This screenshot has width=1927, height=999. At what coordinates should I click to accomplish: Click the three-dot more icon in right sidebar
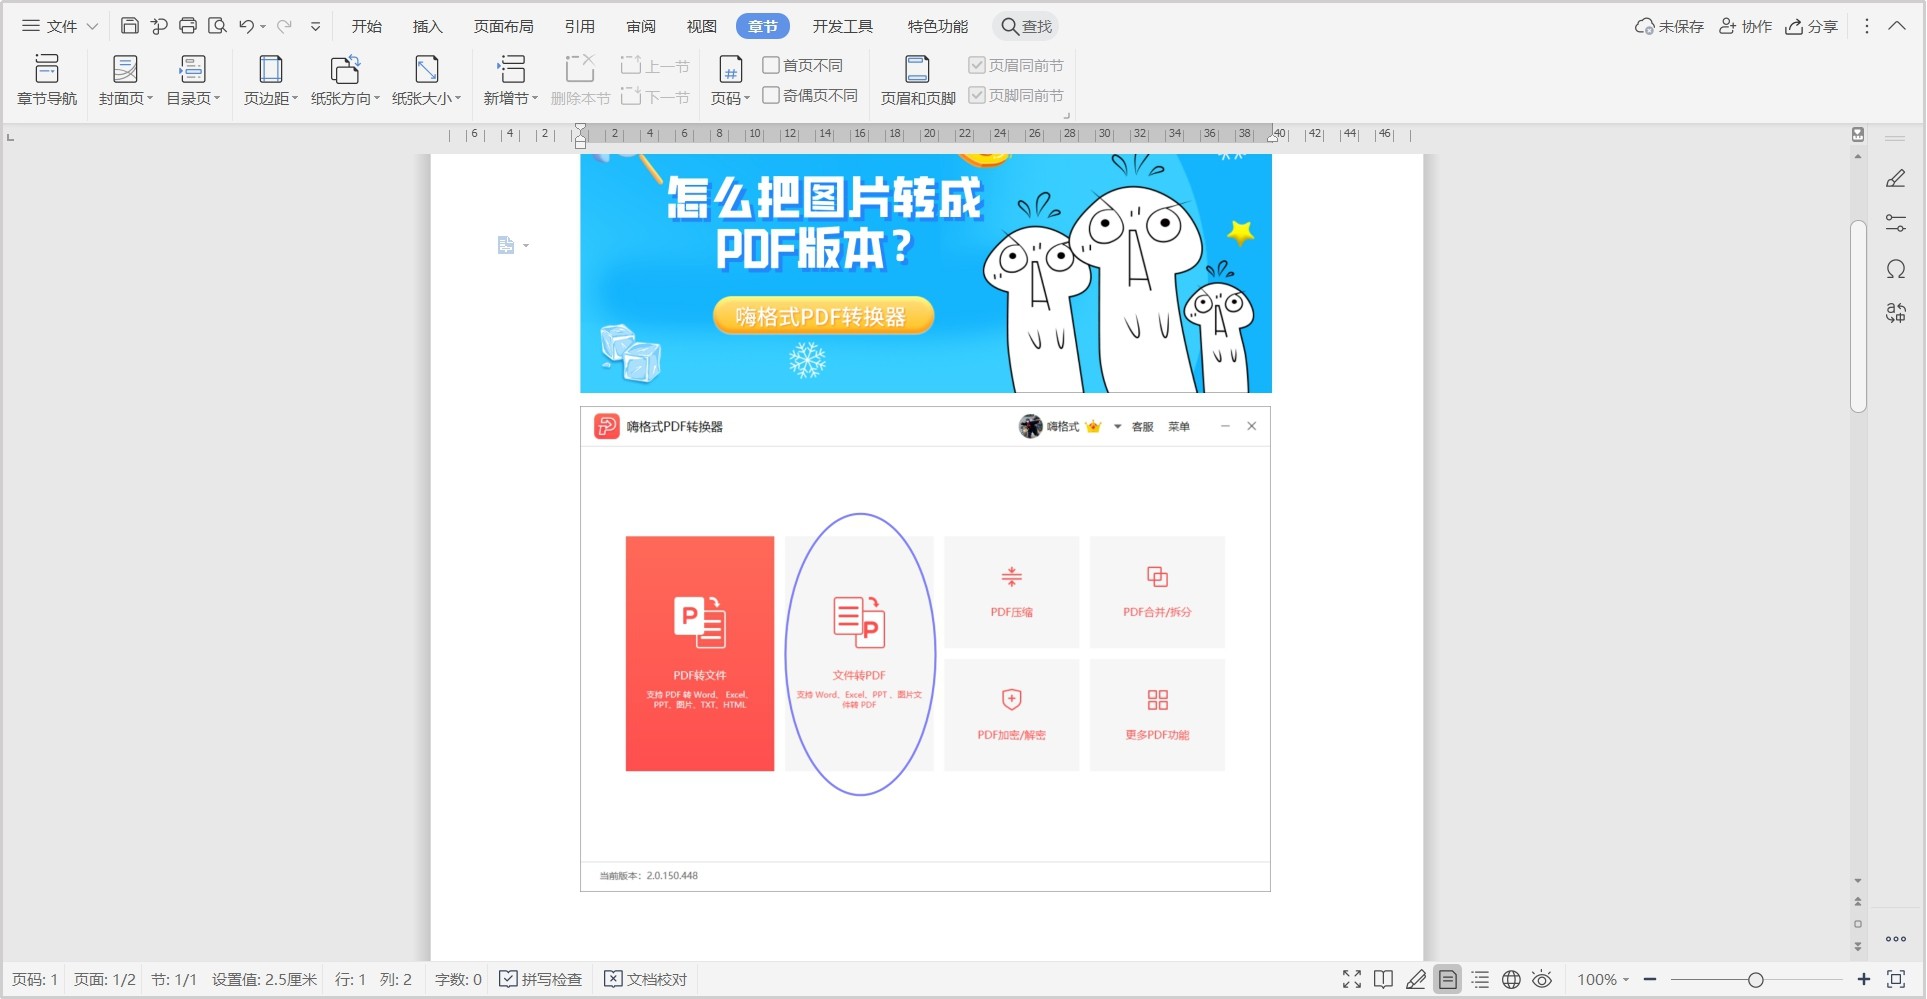1895,939
